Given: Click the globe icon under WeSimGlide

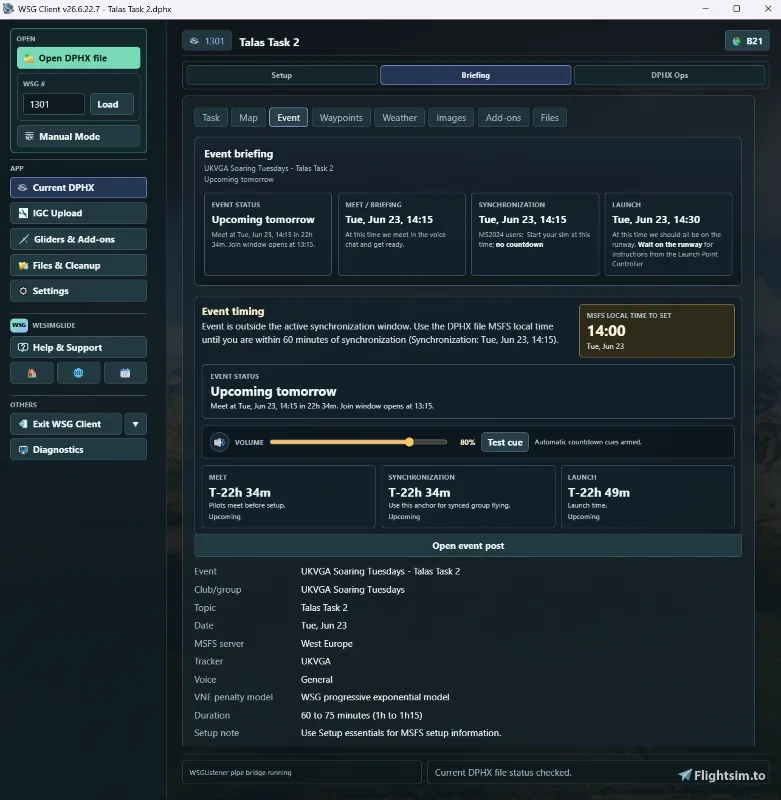Looking at the screenshot, I should coord(79,373).
